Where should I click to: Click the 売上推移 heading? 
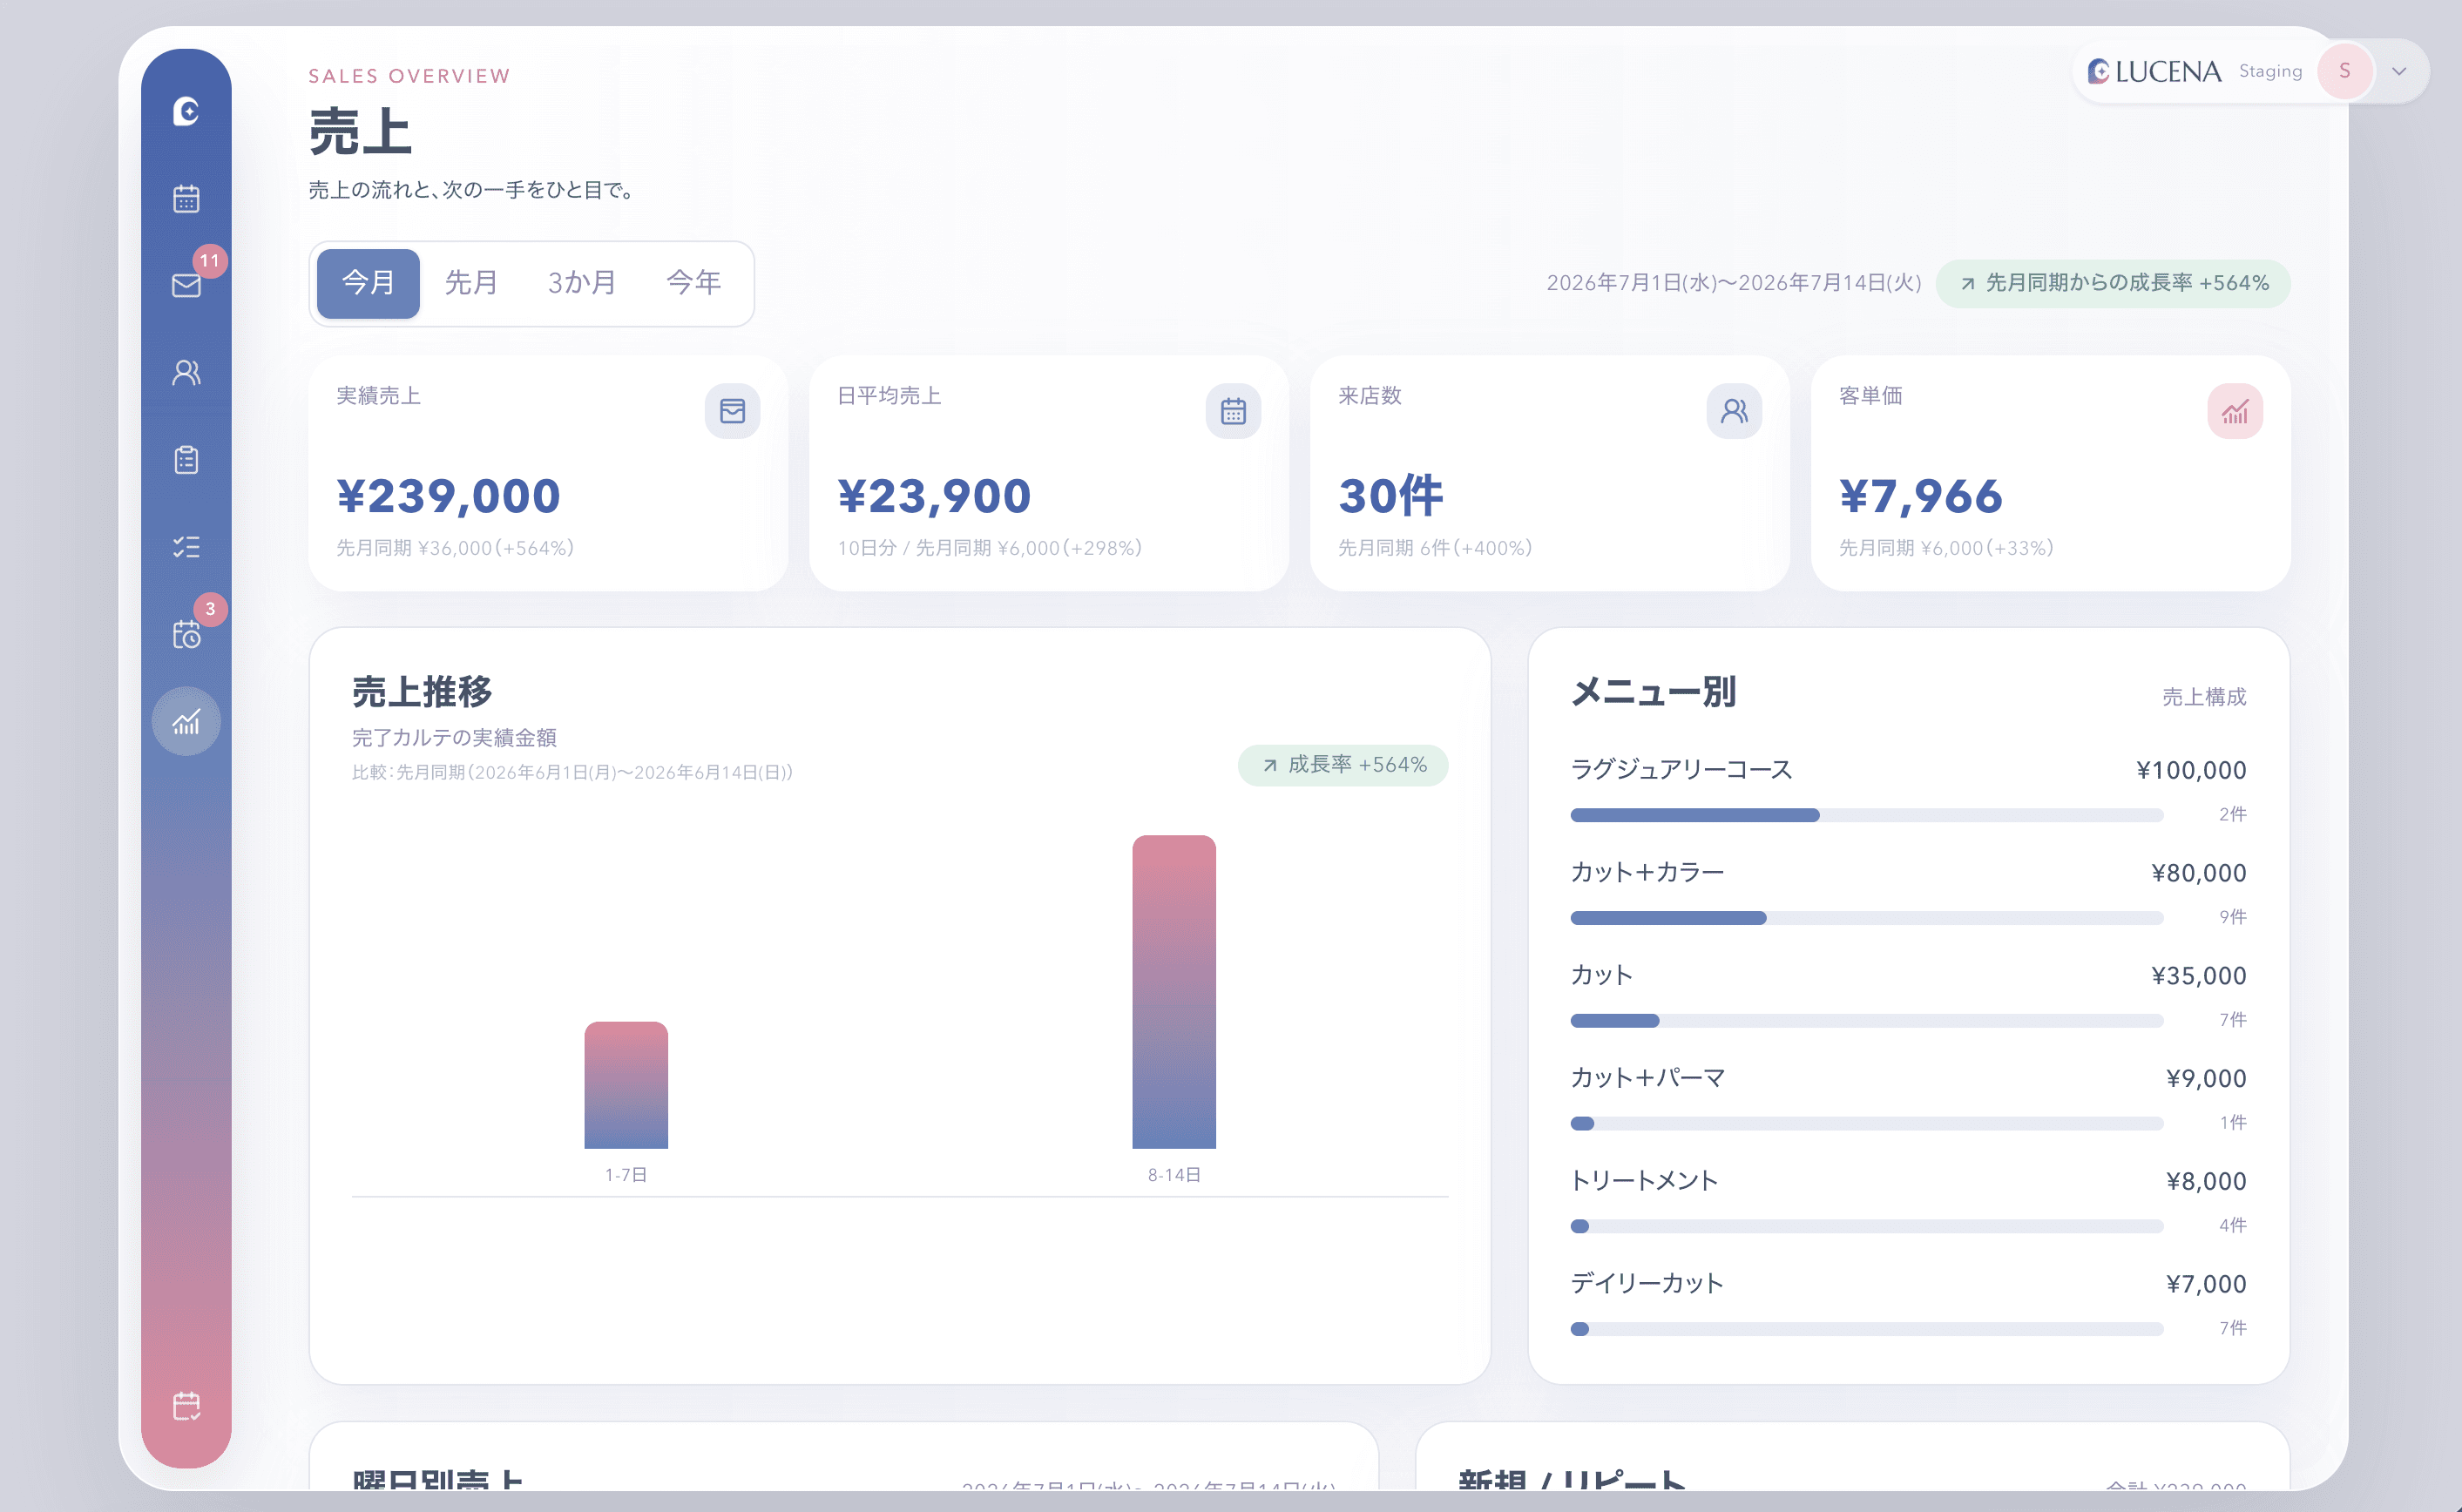coord(422,692)
